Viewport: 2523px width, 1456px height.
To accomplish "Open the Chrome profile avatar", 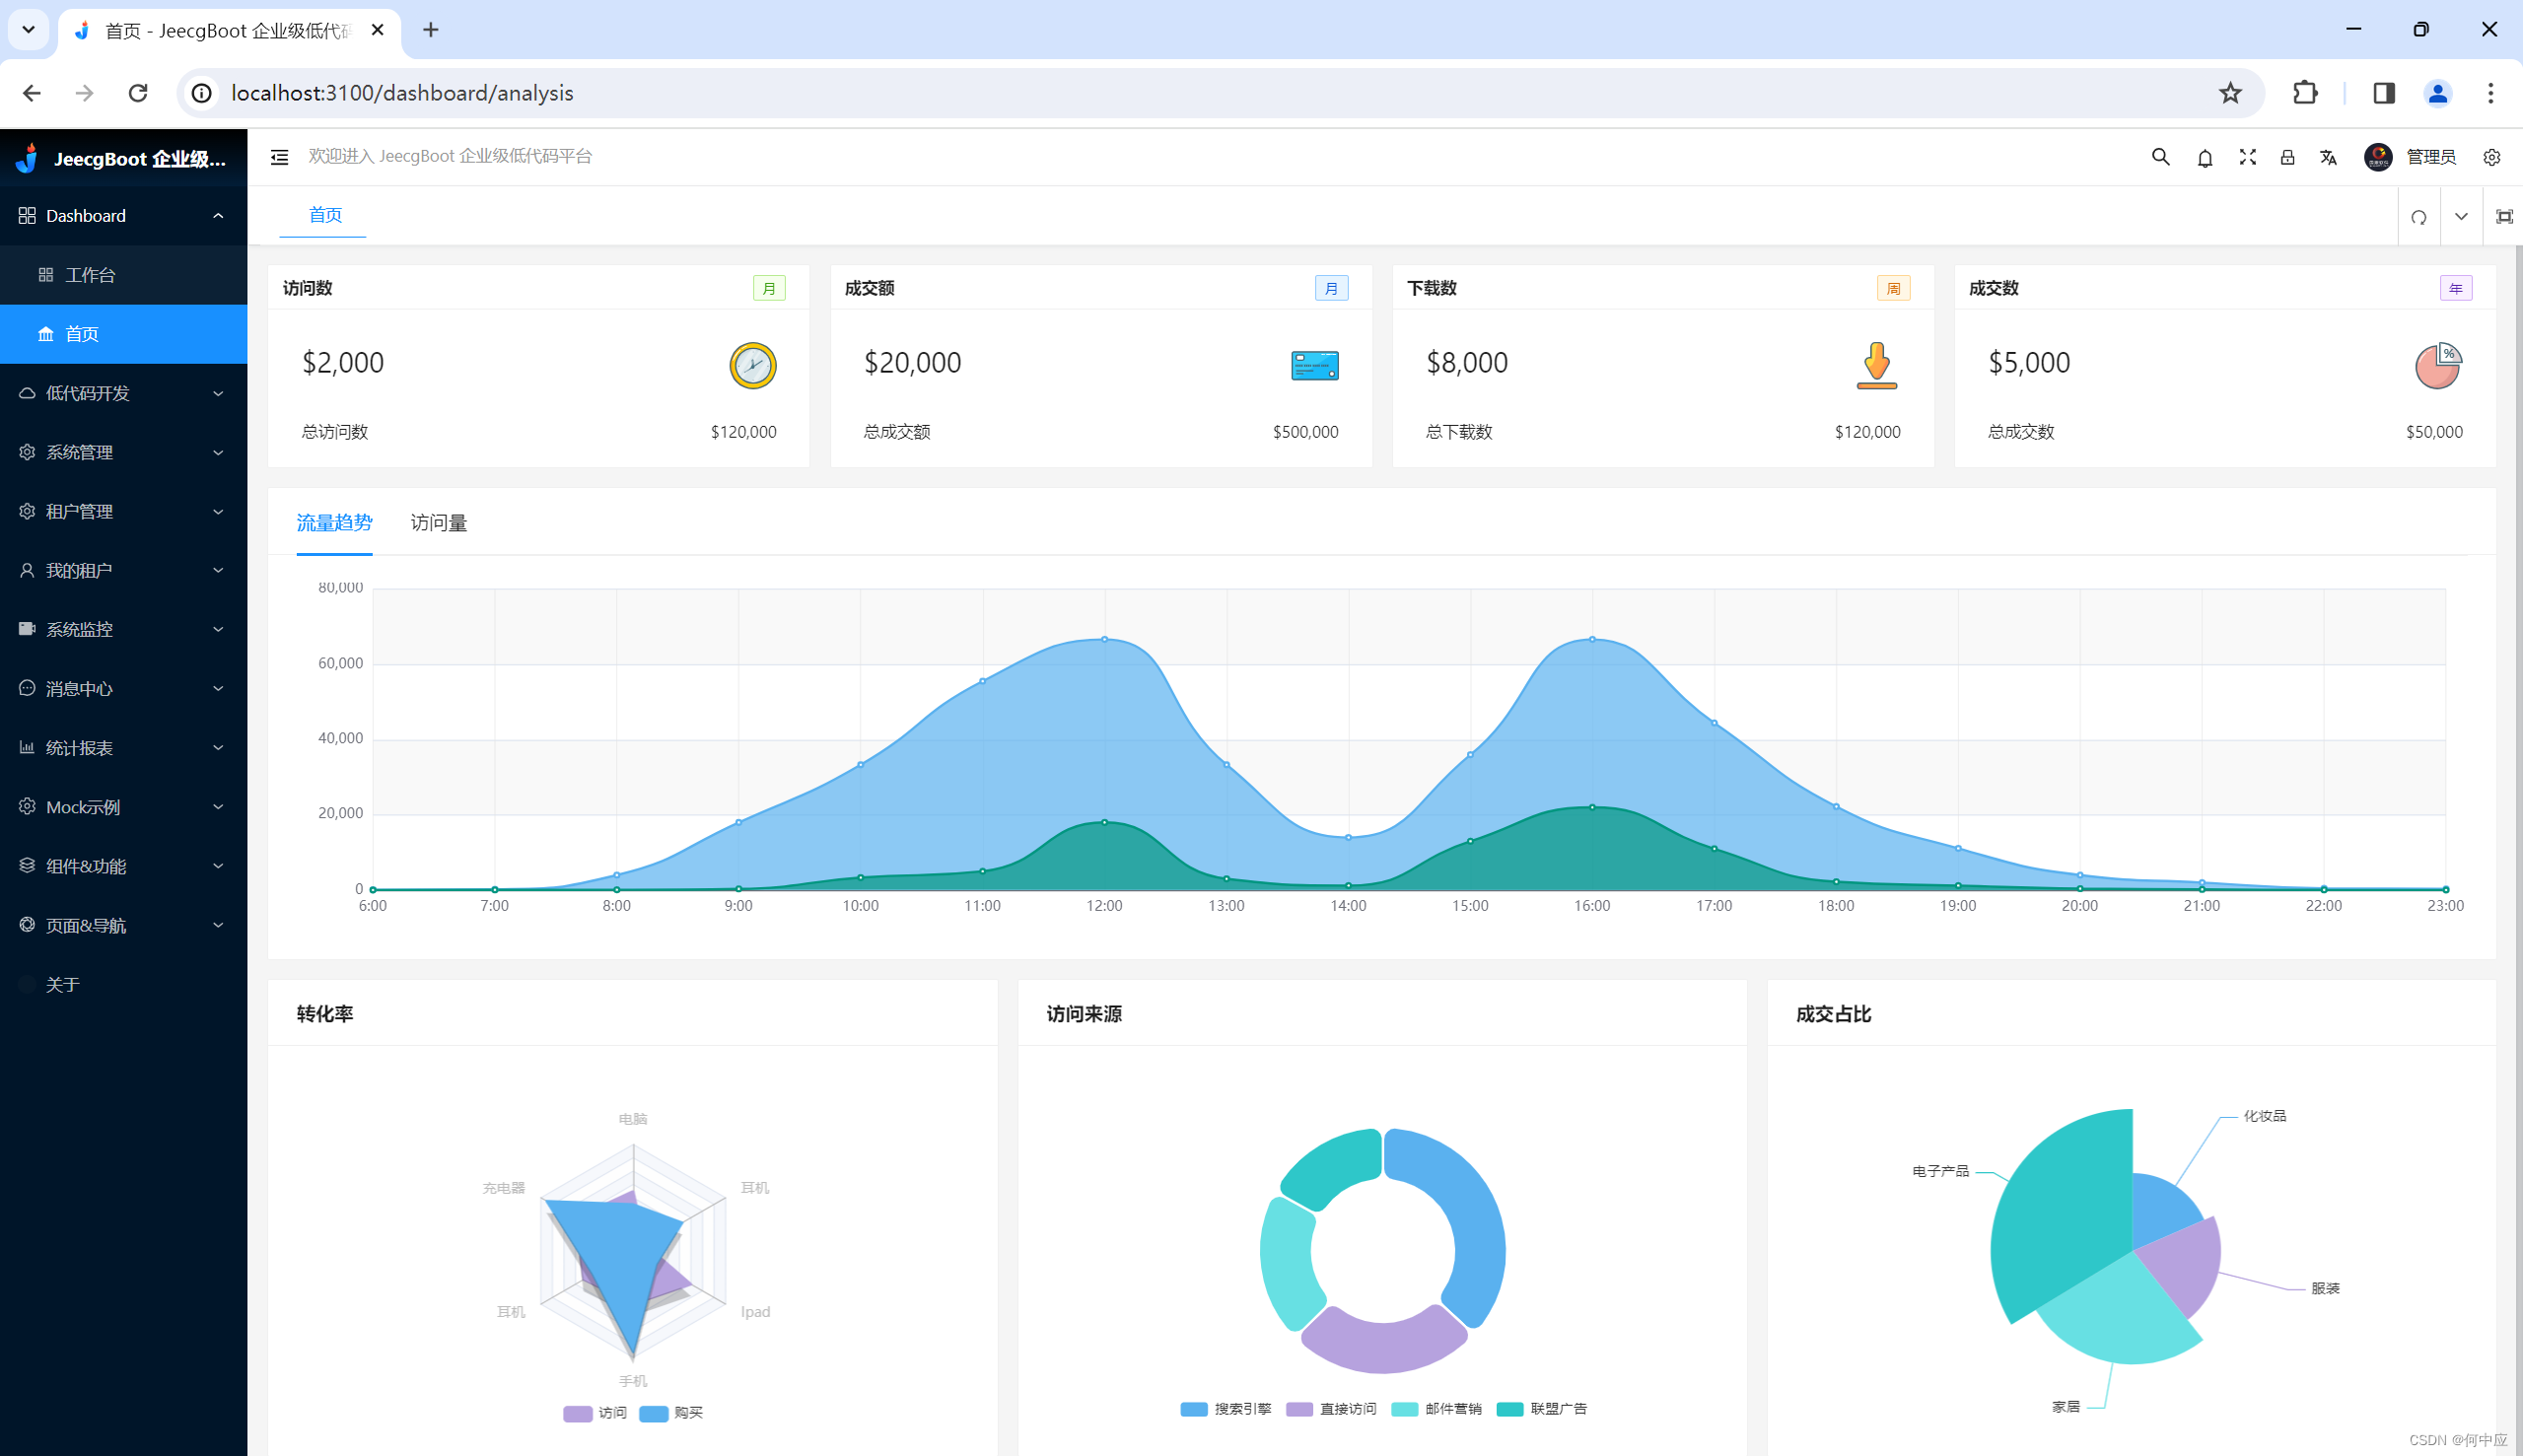I will pyautogui.click(x=2437, y=93).
